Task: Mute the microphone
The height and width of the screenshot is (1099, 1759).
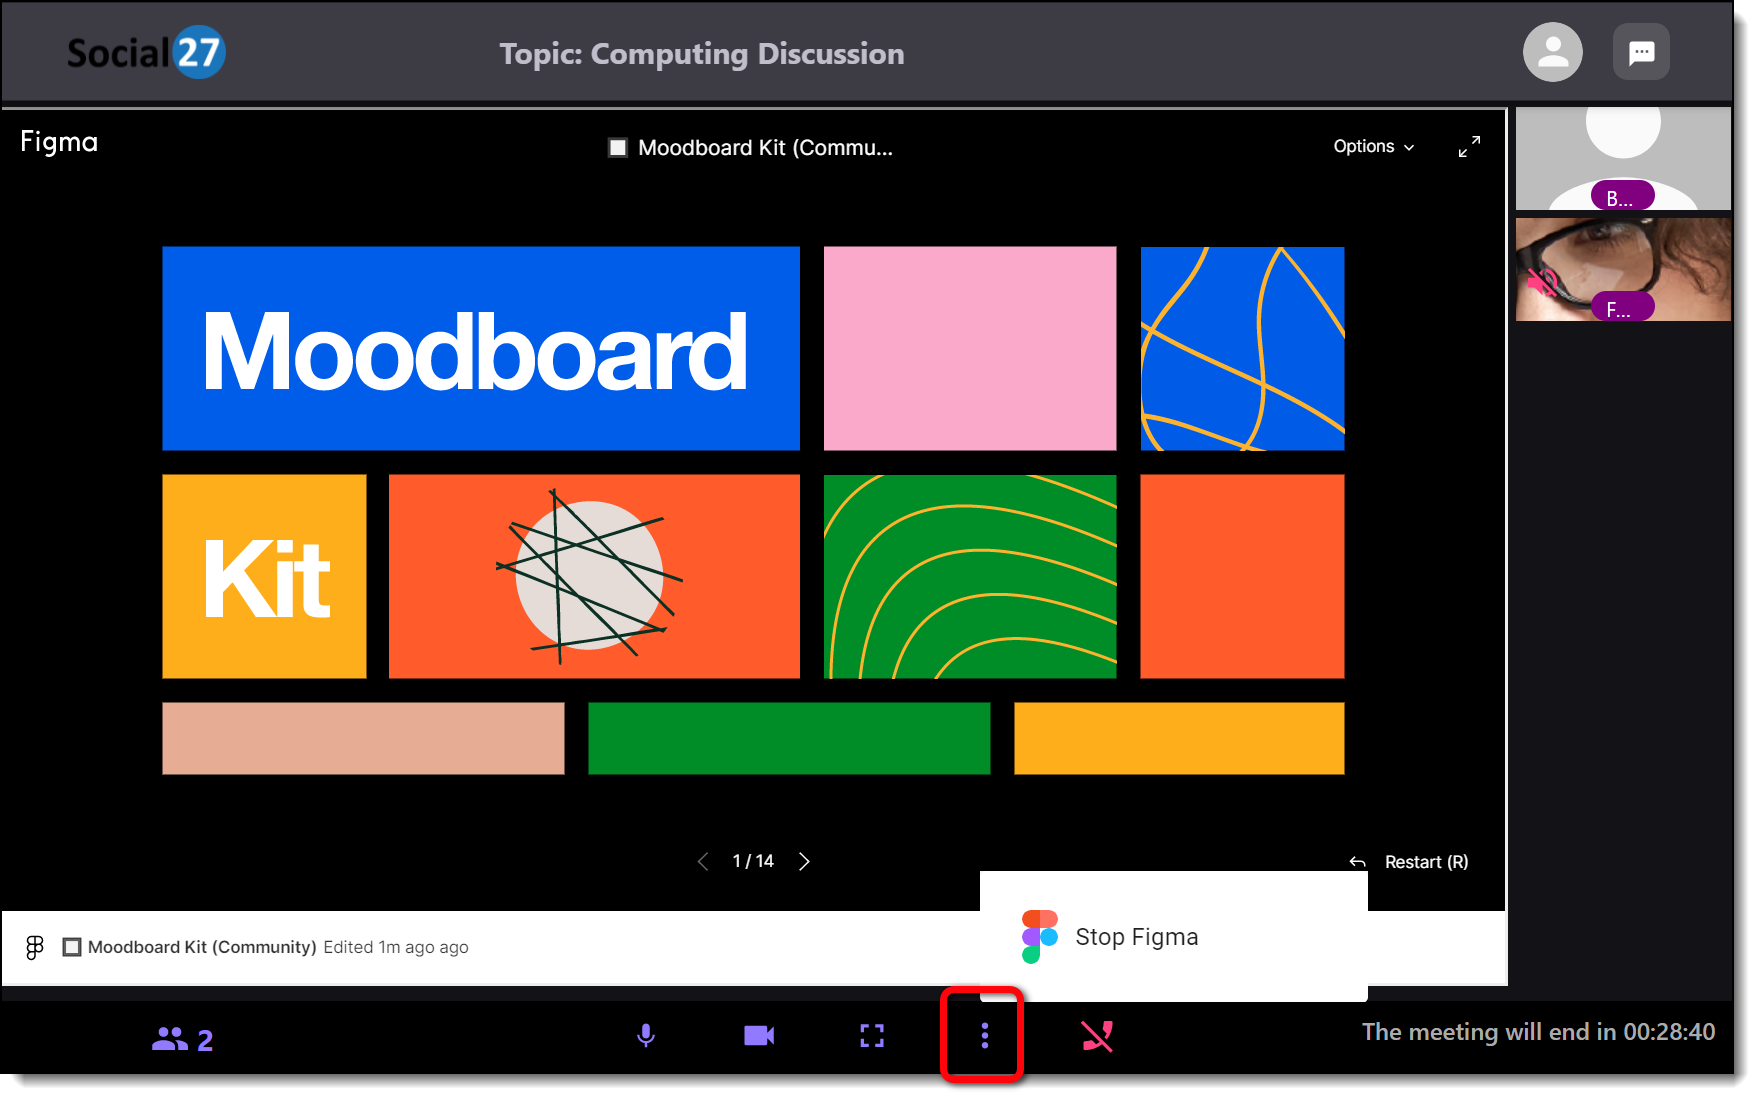Action: pyautogui.click(x=646, y=1036)
